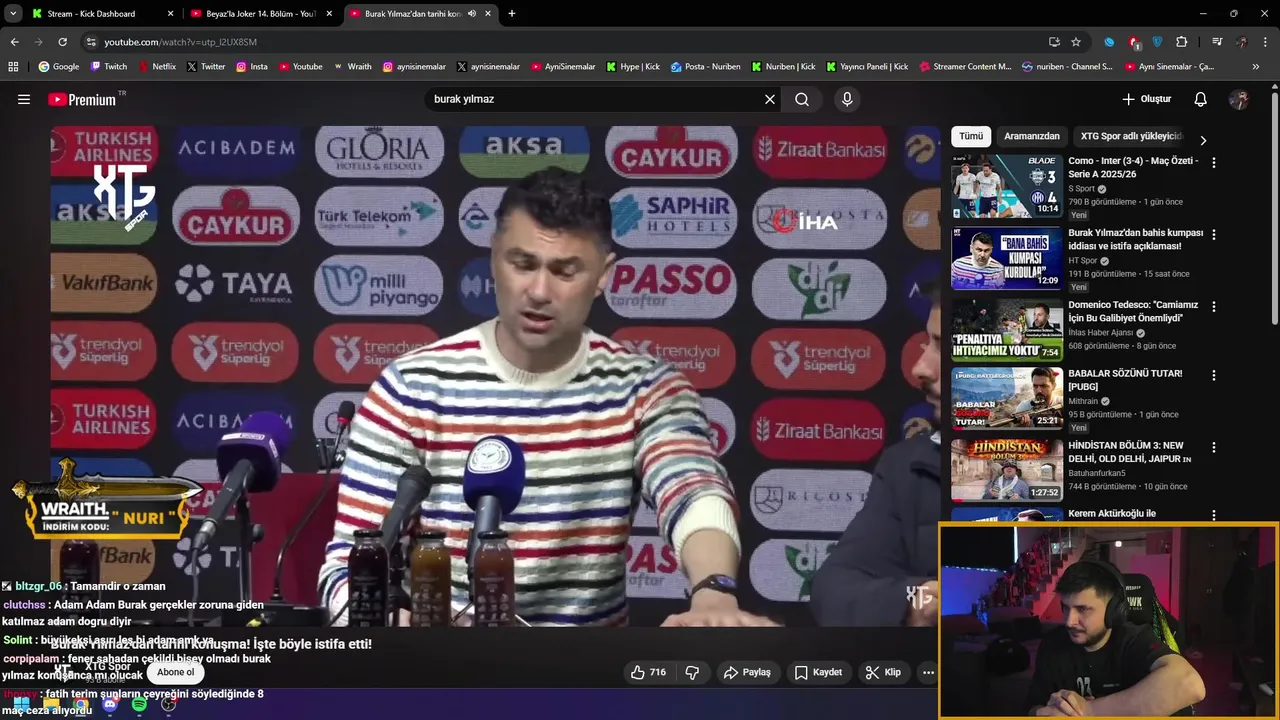This screenshot has height=720, width=1280.
Task: Open Domenico Tedesco video title link
Action: pos(1133,311)
